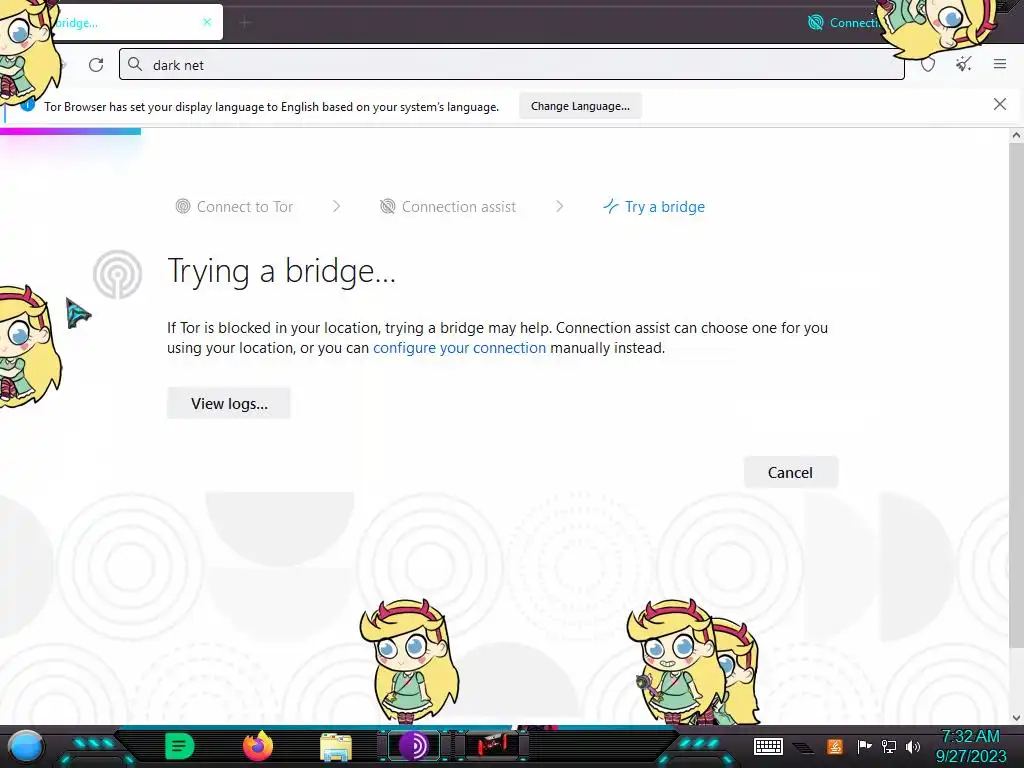Open the network tray icon

coord(888,746)
